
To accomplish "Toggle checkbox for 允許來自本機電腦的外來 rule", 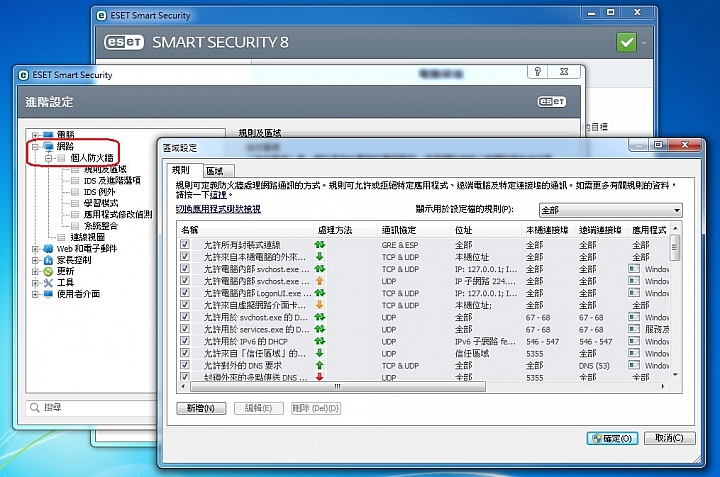I will tap(185, 257).
